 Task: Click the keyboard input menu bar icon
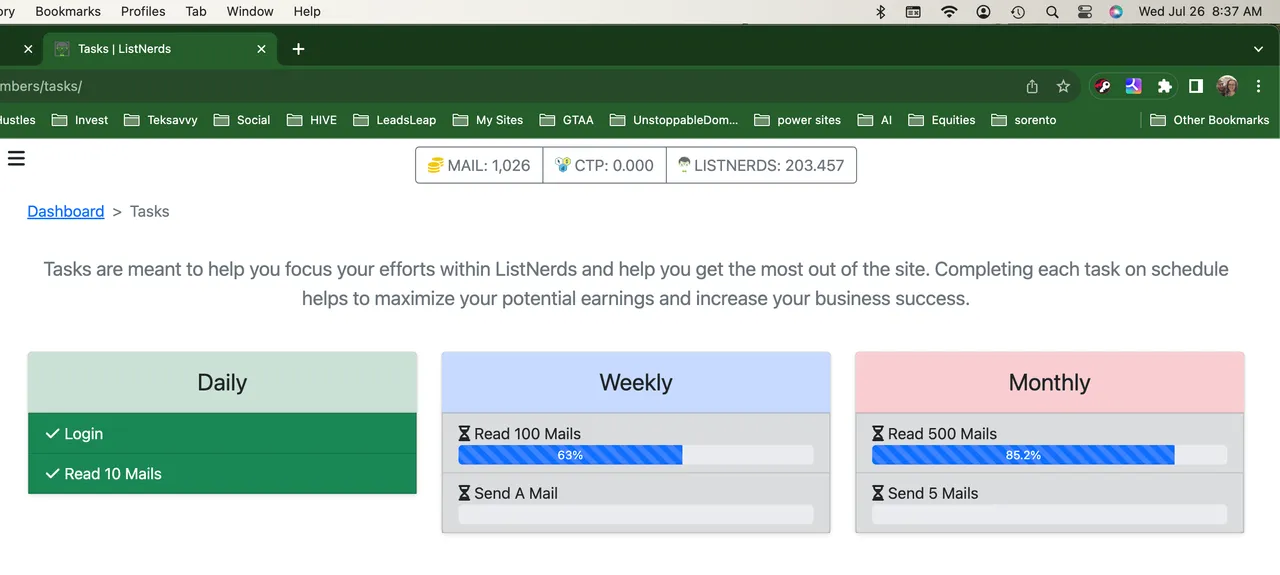(913, 12)
